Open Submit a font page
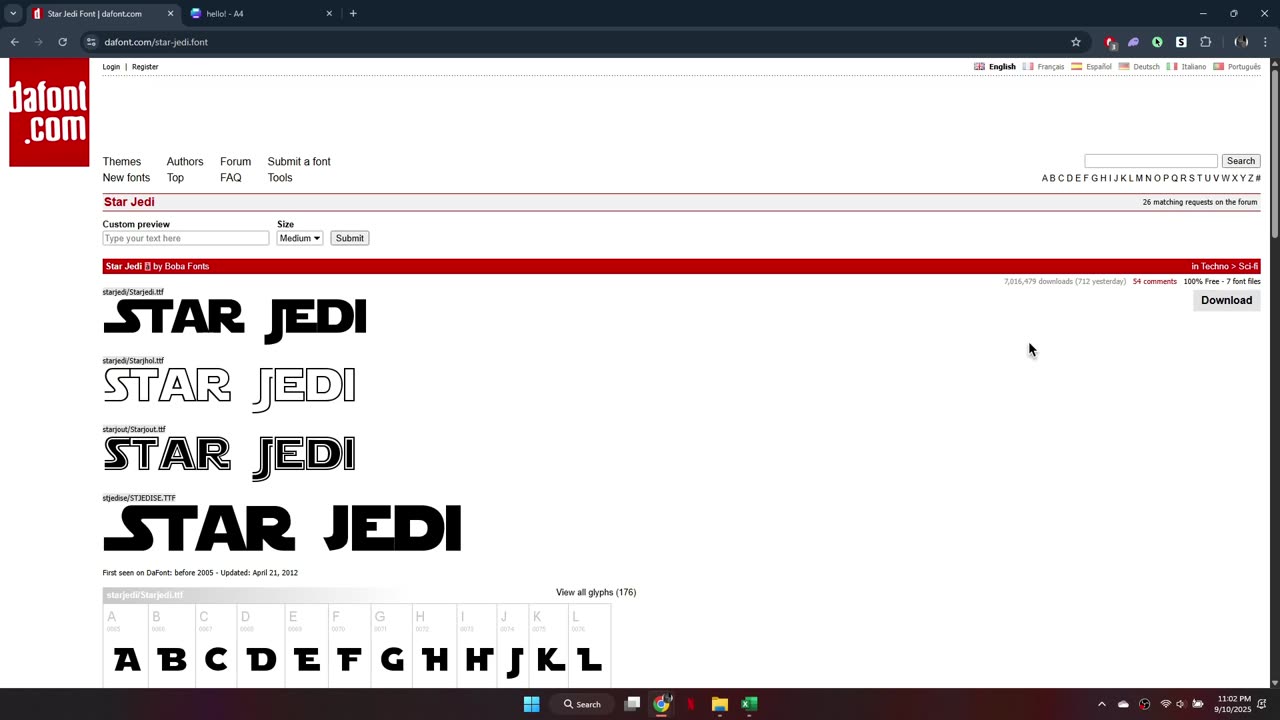 (299, 161)
